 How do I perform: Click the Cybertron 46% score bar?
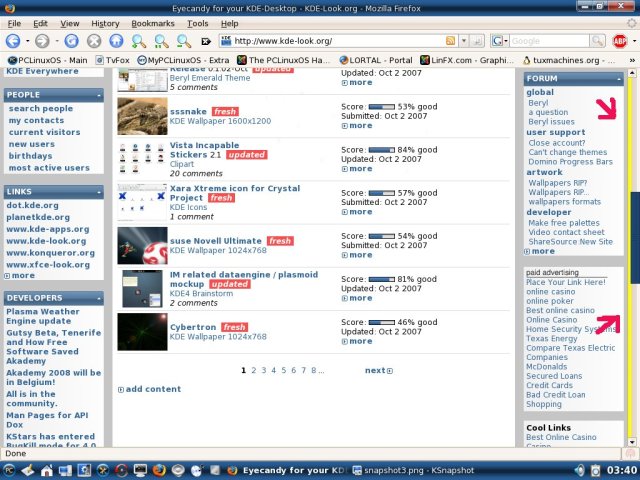[382, 322]
